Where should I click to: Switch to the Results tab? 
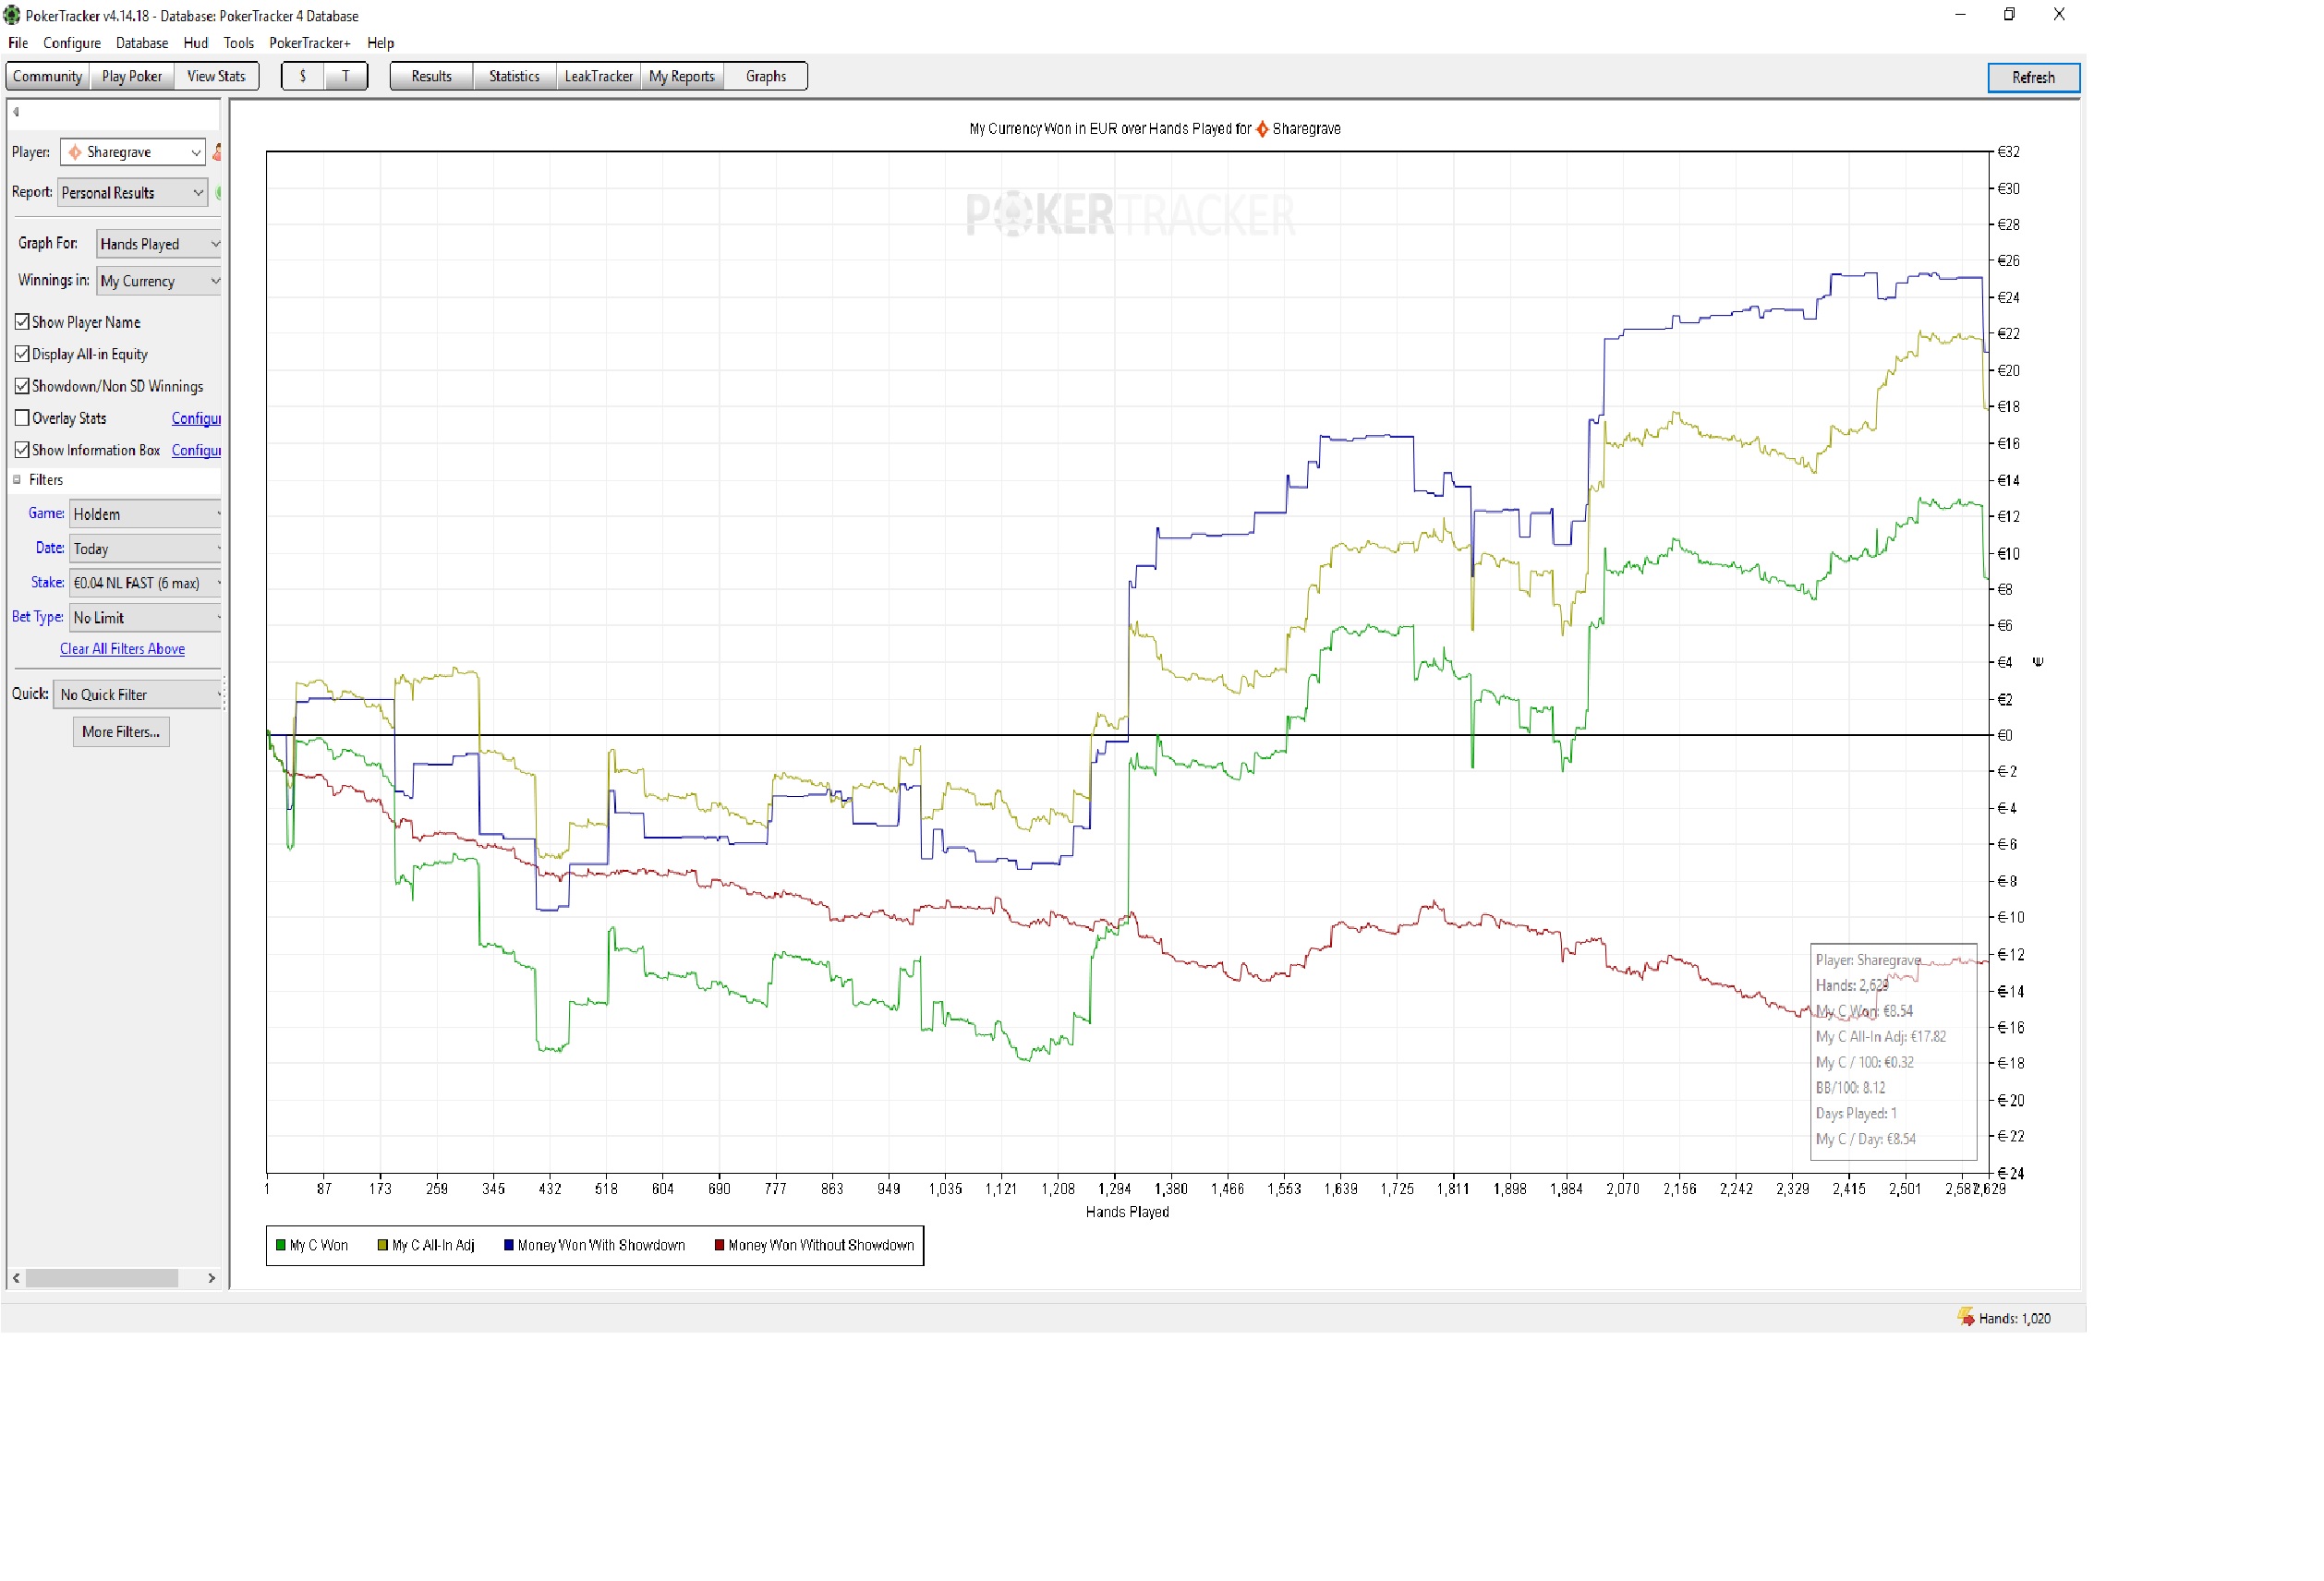point(432,76)
